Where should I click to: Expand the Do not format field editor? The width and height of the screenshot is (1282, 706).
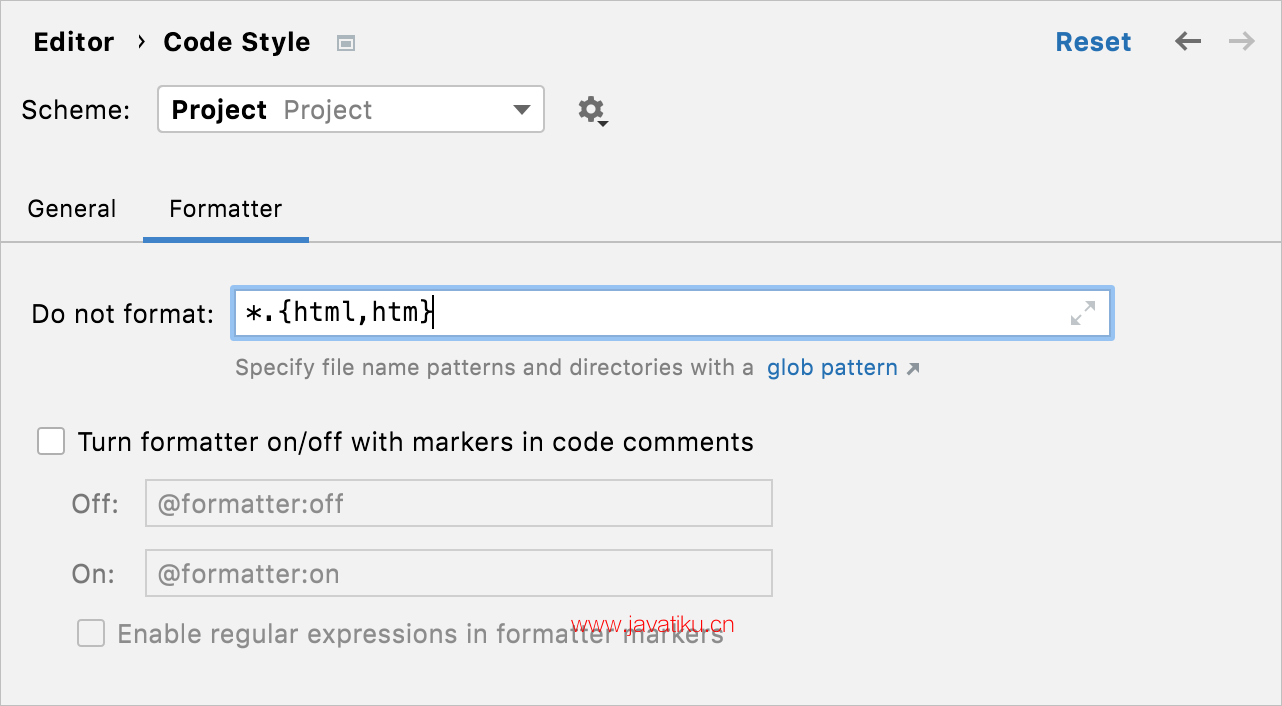click(x=1083, y=313)
